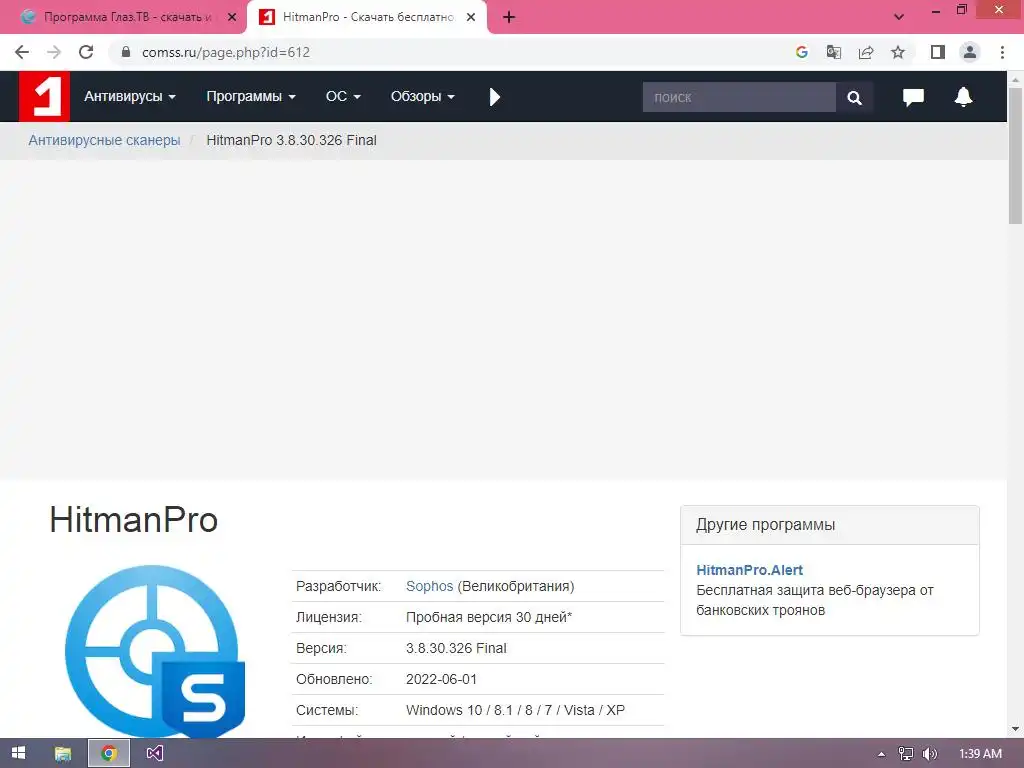Open volume control tray icon
The image size is (1024, 768).
[929, 754]
